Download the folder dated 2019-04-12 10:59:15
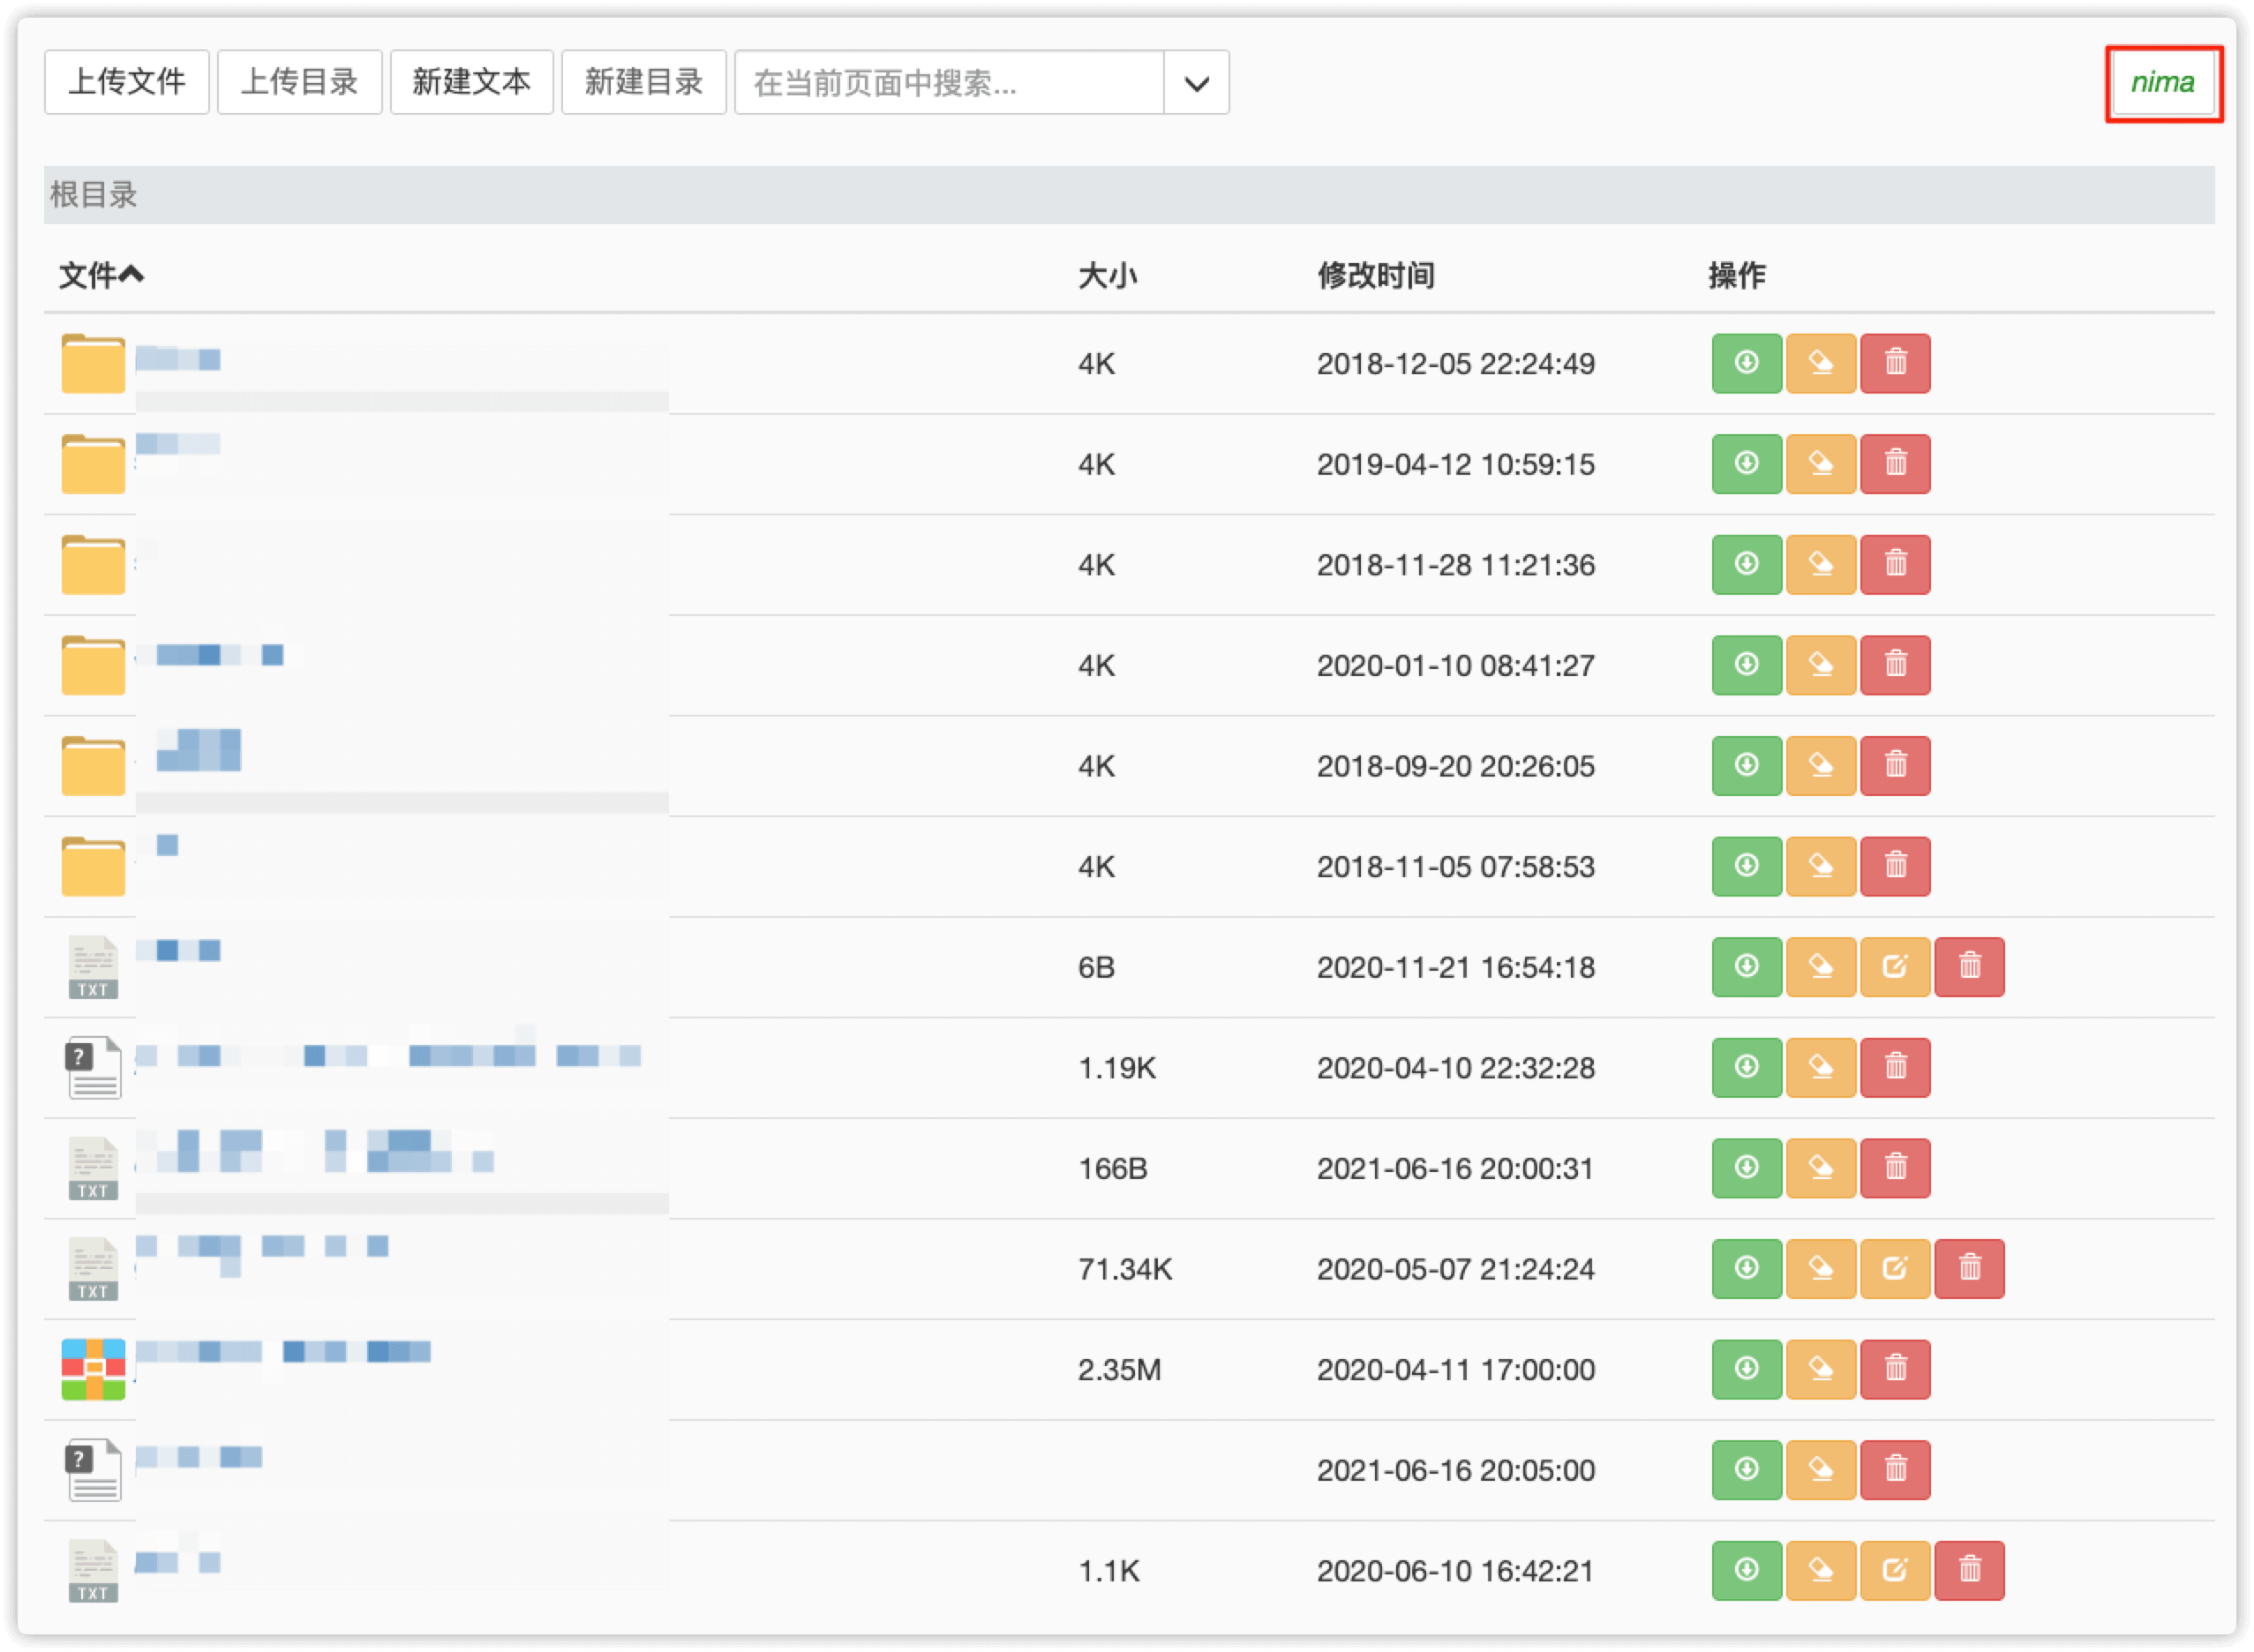Image resolution: width=2254 pixels, height=1652 pixels. coord(1746,464)
